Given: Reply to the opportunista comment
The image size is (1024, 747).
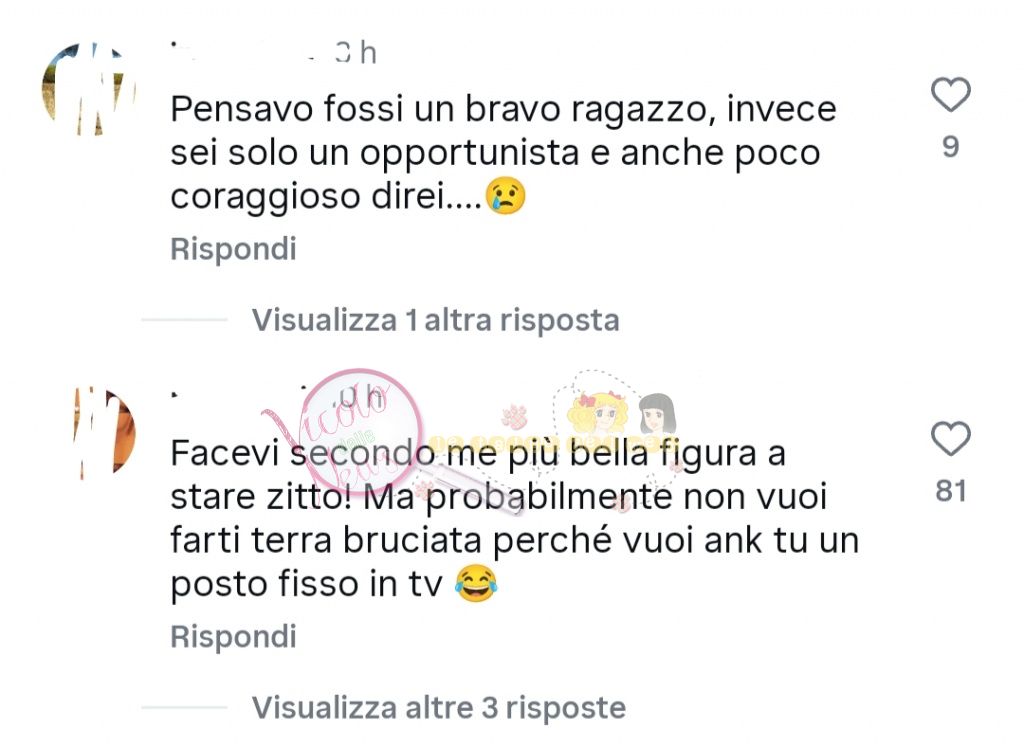Looking at the screenshot, I should point(233,249).
